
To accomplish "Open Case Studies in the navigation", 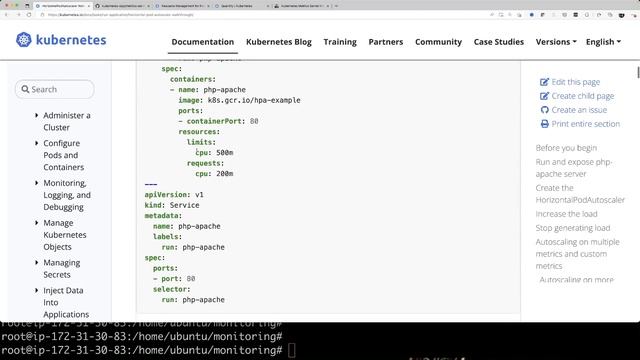I will point(498,42).
